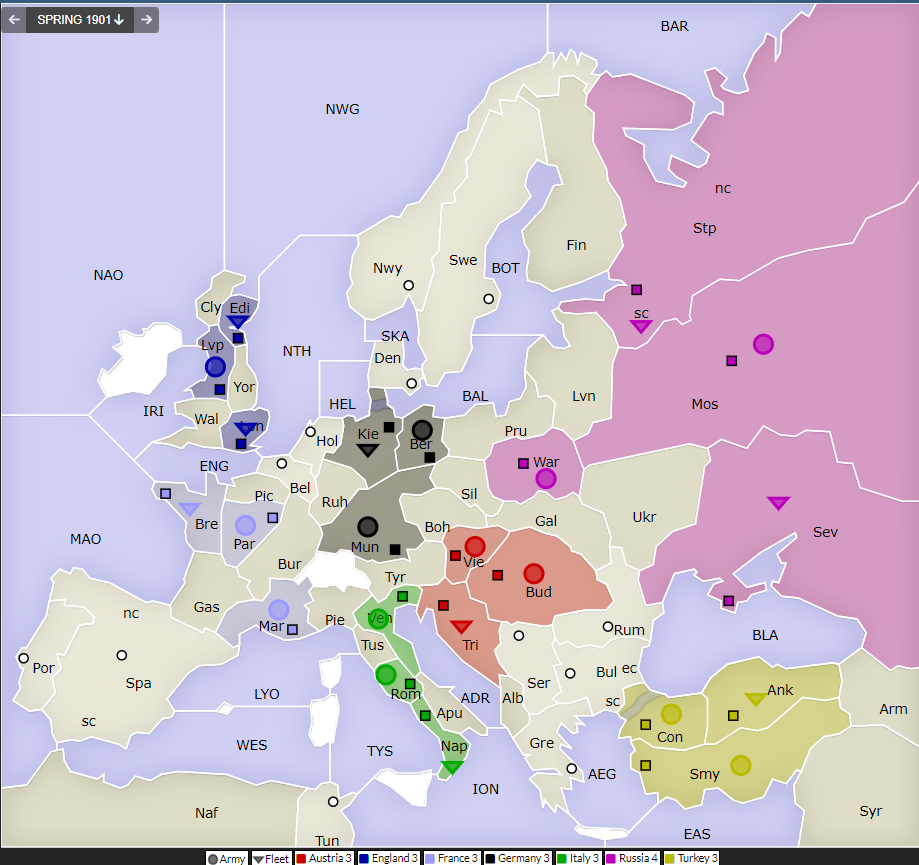919x865 pixels.
Task: Click the Bur province label
Action: tap(290, 564)
